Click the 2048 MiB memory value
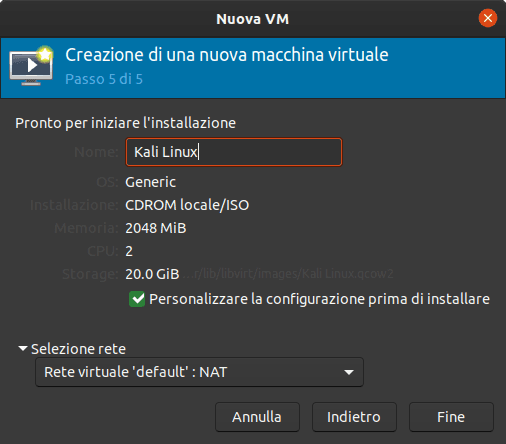Screen dimensions: 506x444 click(x=156, y=228)
